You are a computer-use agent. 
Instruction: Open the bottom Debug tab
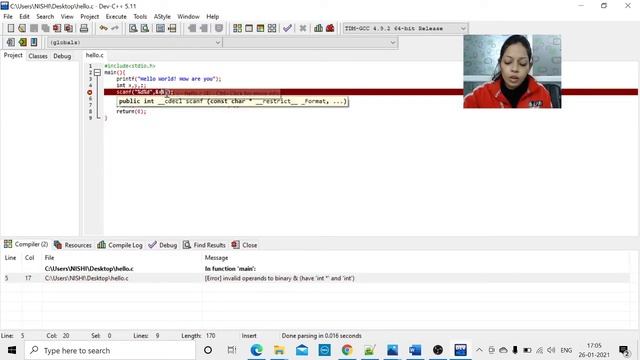[162, 245]
